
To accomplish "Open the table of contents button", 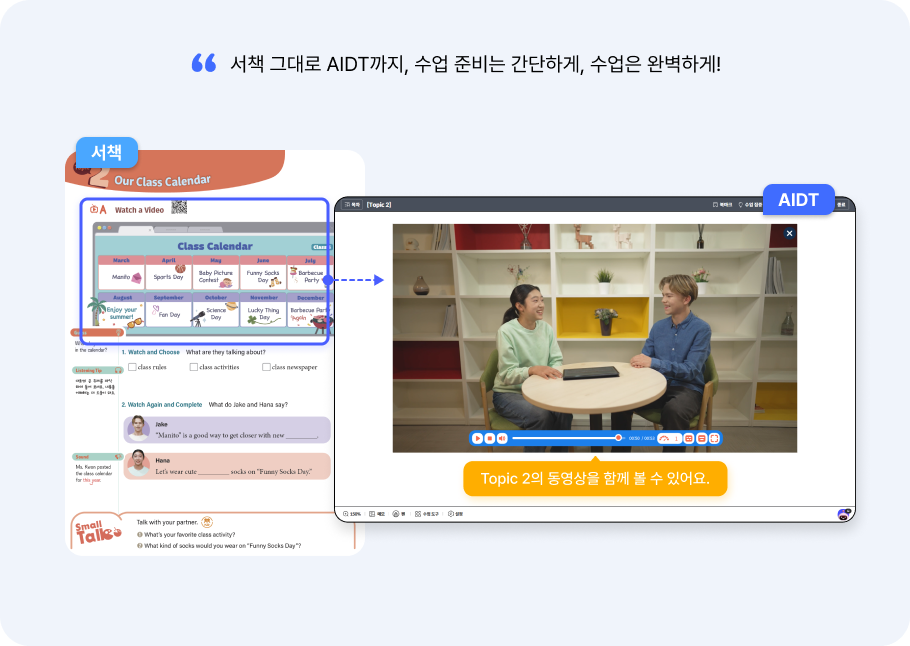I will pos(352,204).
